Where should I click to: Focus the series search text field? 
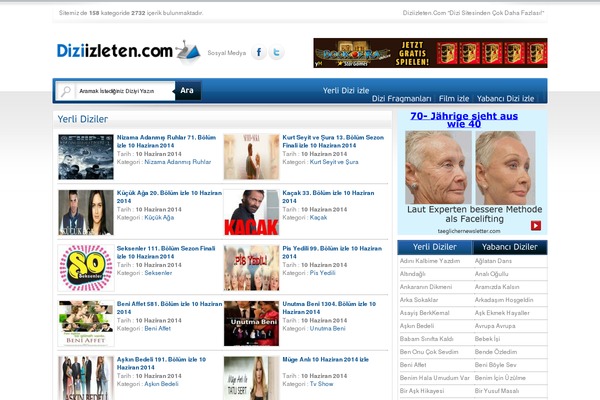(x=124, y=91)
